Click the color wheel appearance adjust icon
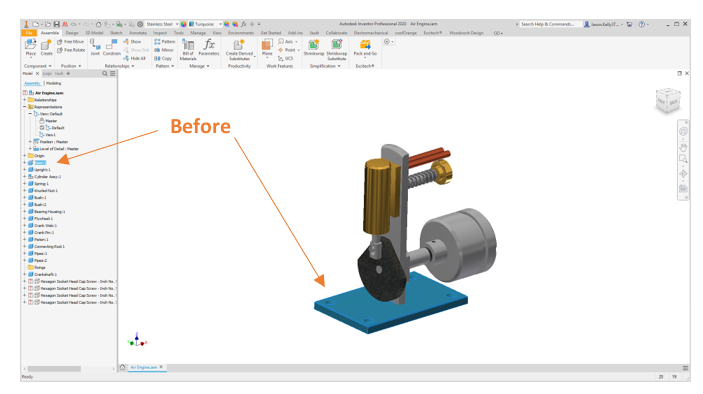 pyautogui.click(x=227, y=24)
